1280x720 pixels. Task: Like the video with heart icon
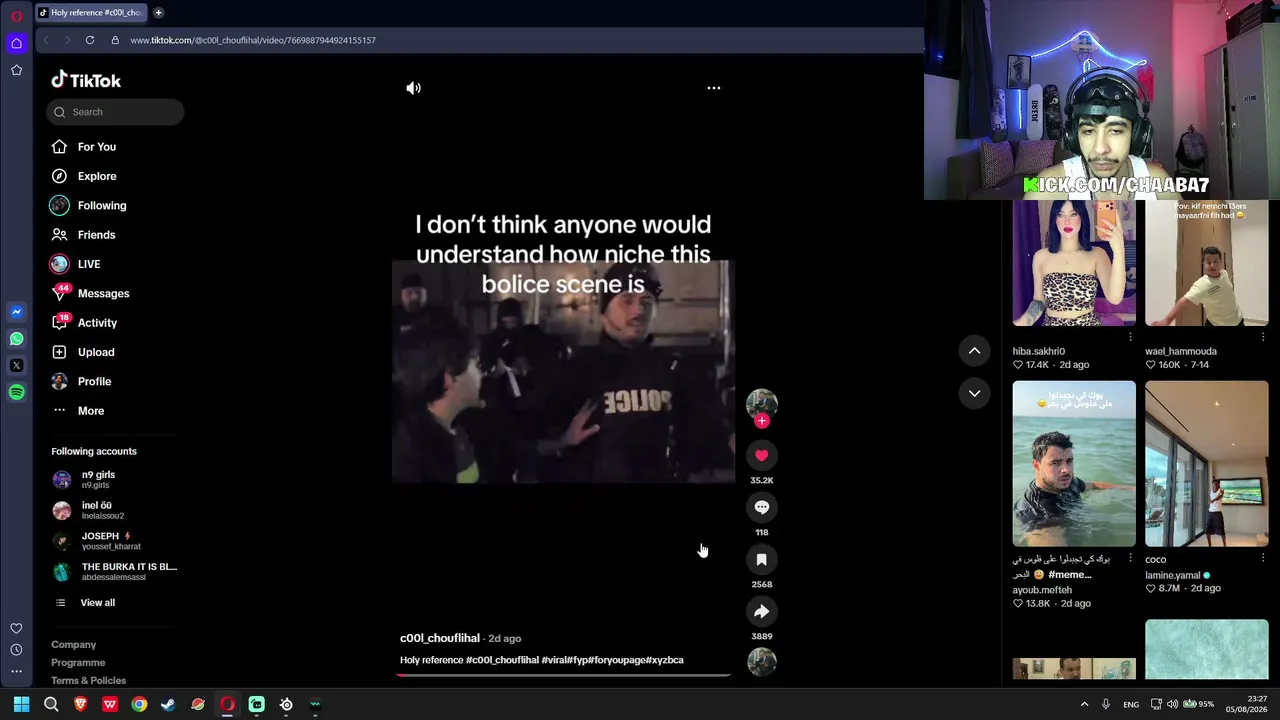click(x=762, y=455)
